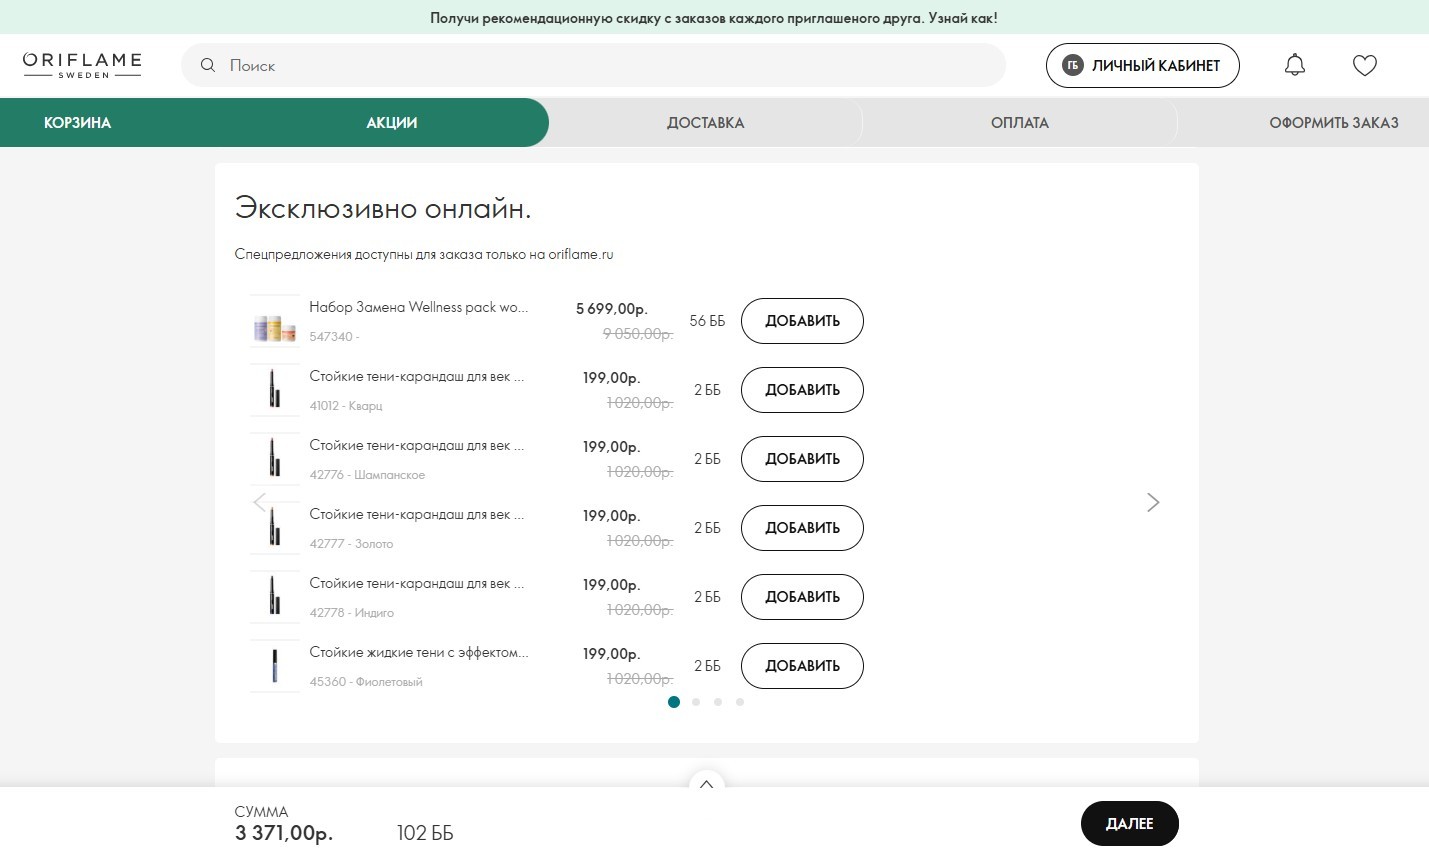Add eye pencil 42776 Шампанское
The width and height of the screenshot is (1429, 856).
coord(802,459)
